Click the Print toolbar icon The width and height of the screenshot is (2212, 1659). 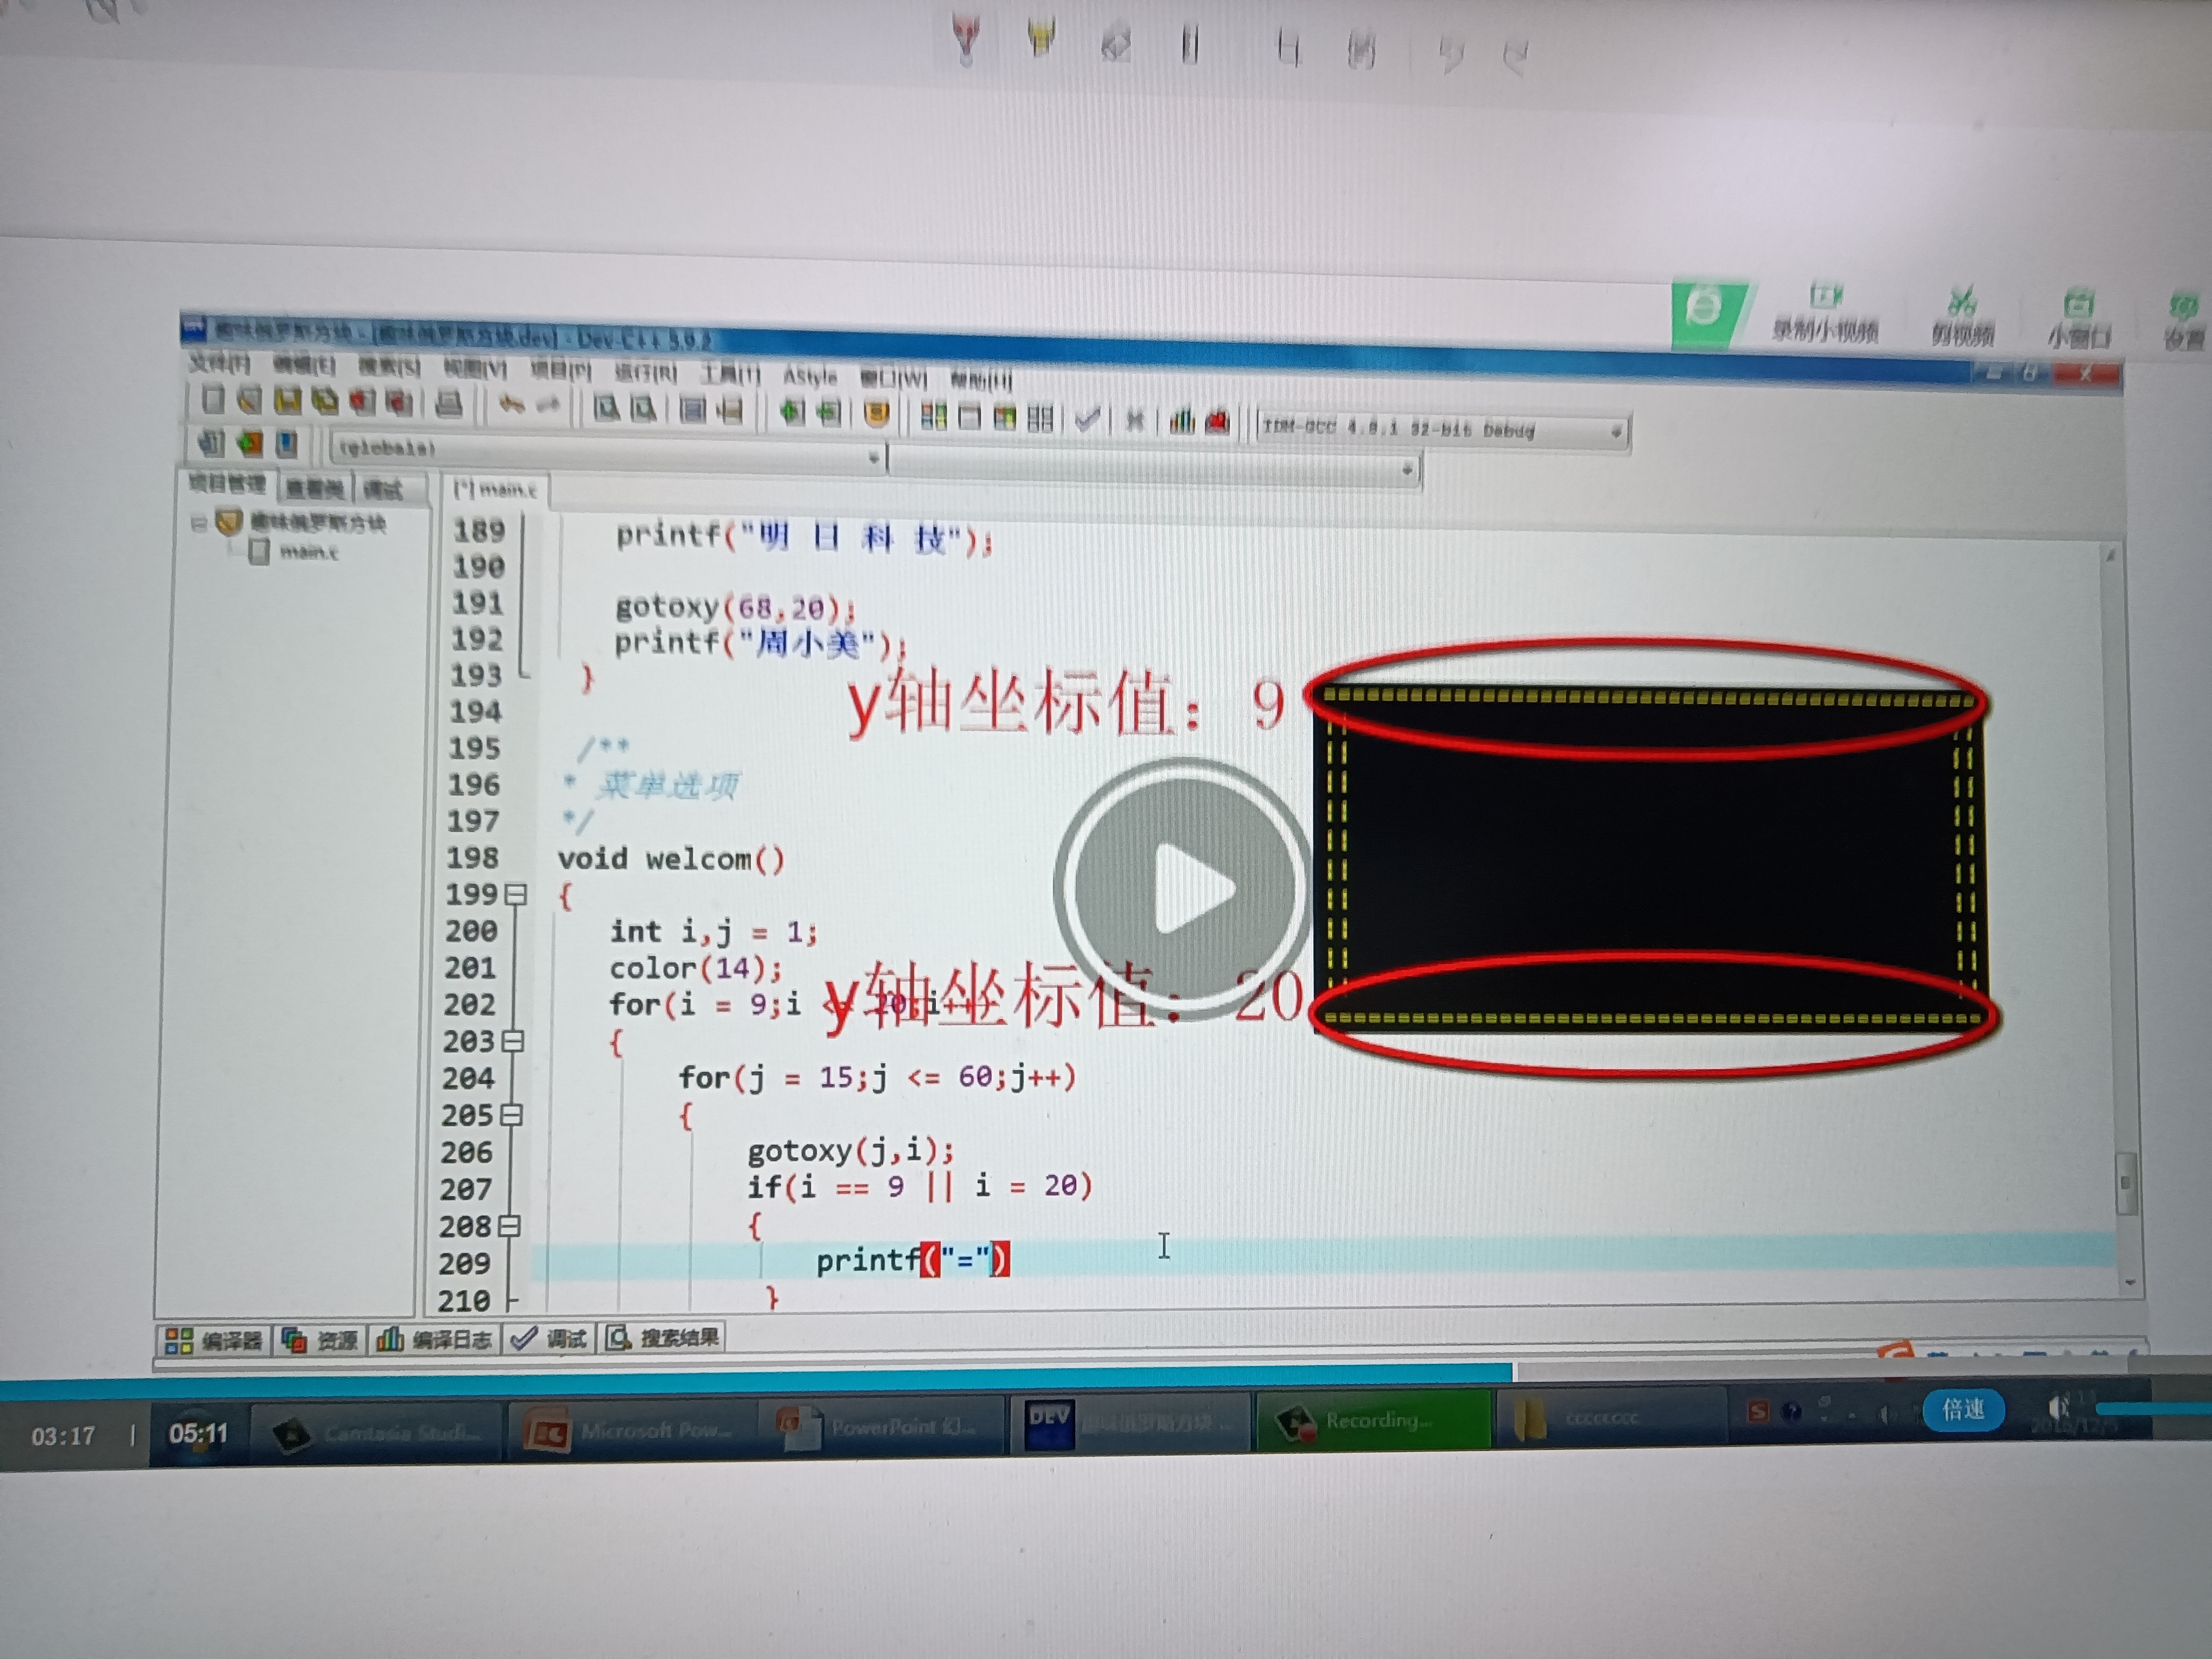(449, 404)
